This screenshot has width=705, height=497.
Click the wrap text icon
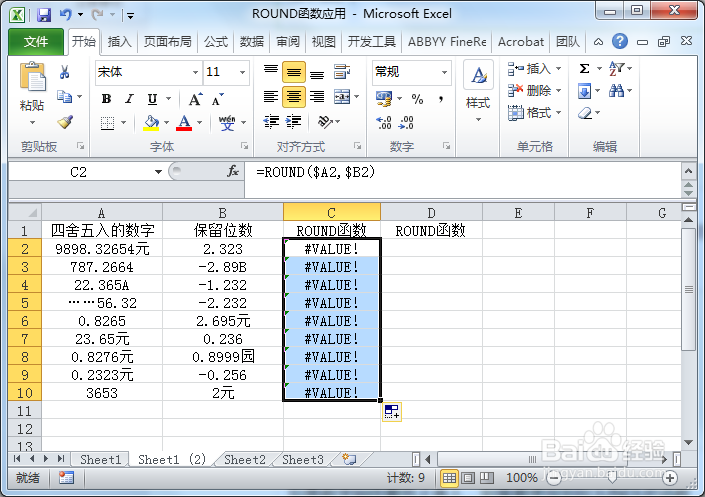(x=342, y=72)
